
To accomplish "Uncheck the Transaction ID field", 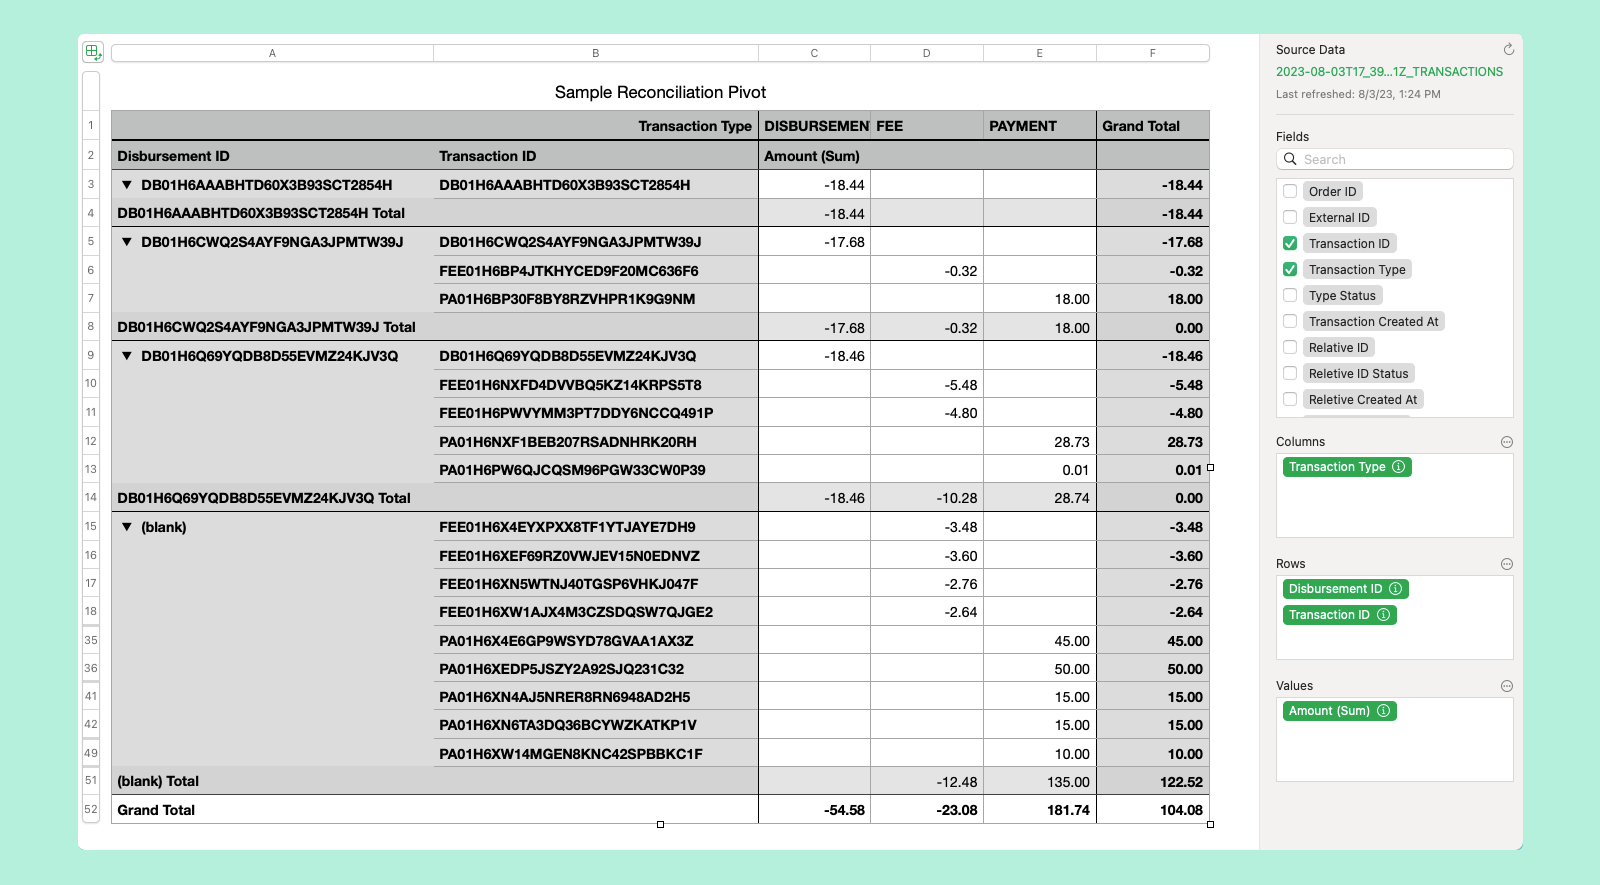I will (x=1290, y=243).
